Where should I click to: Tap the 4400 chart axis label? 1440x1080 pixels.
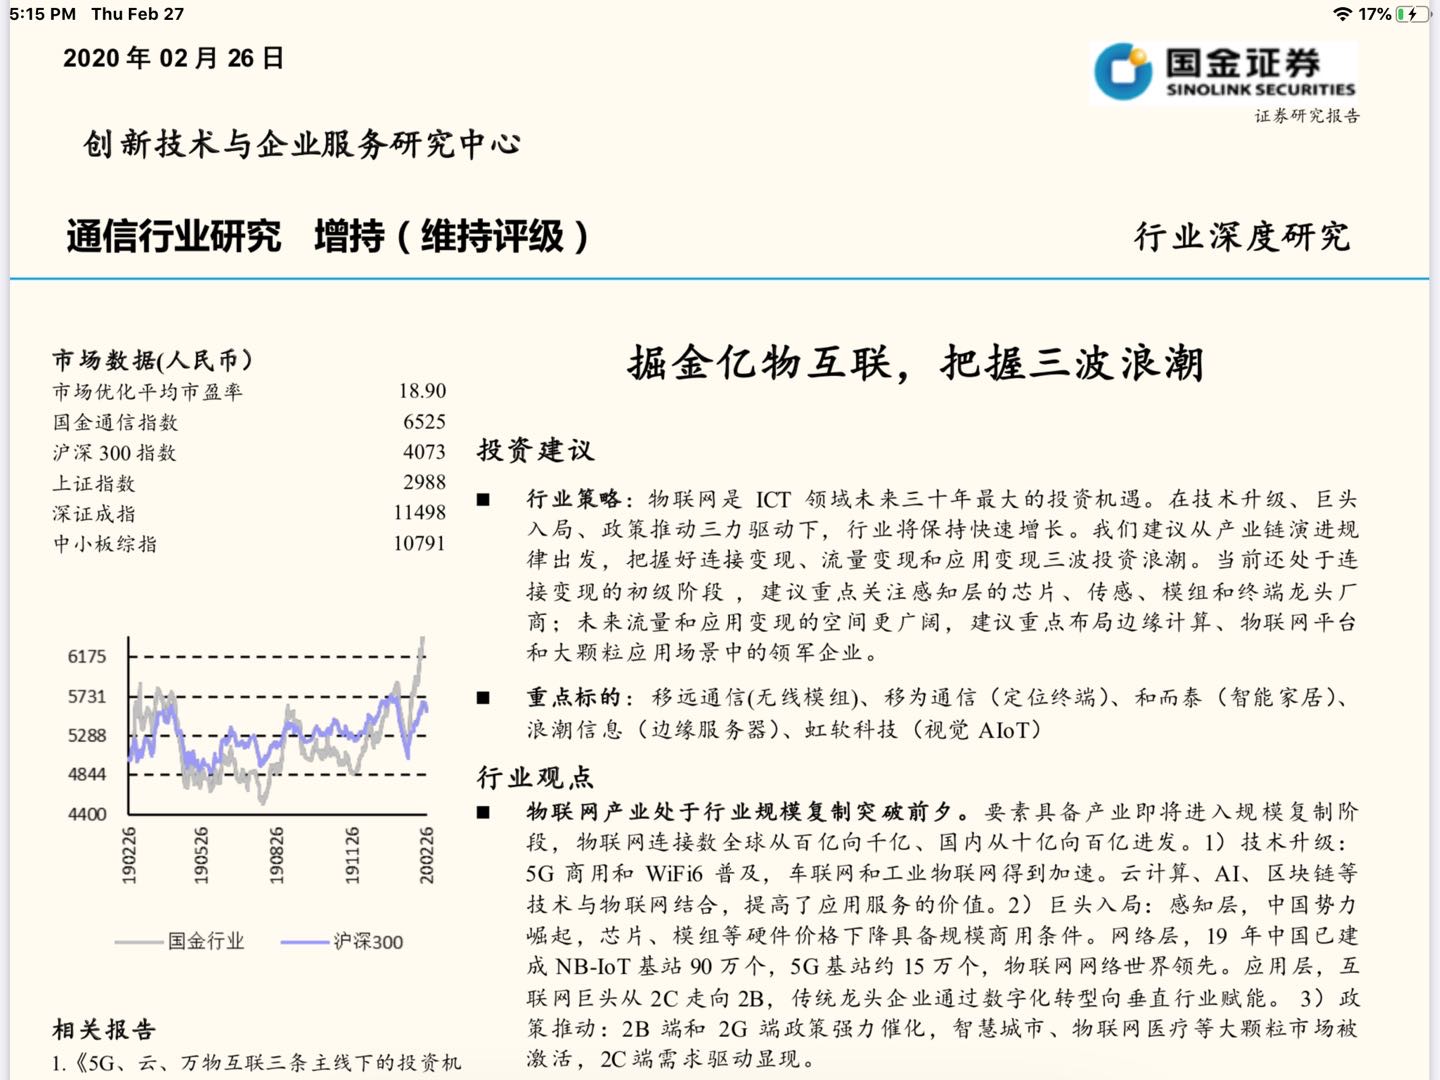point(87,814)
